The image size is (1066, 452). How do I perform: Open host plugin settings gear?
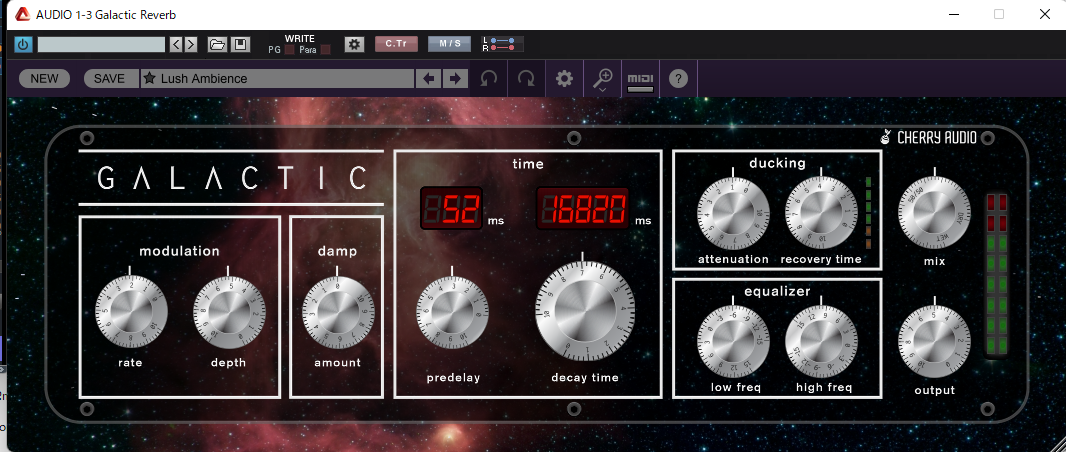354,45
